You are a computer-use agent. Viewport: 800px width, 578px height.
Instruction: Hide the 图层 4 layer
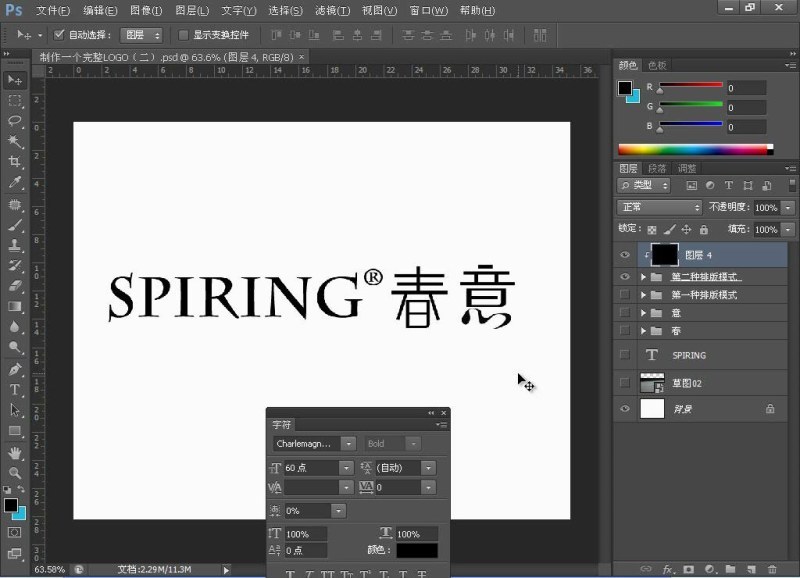pyautogui.click(x=624, y=254)
